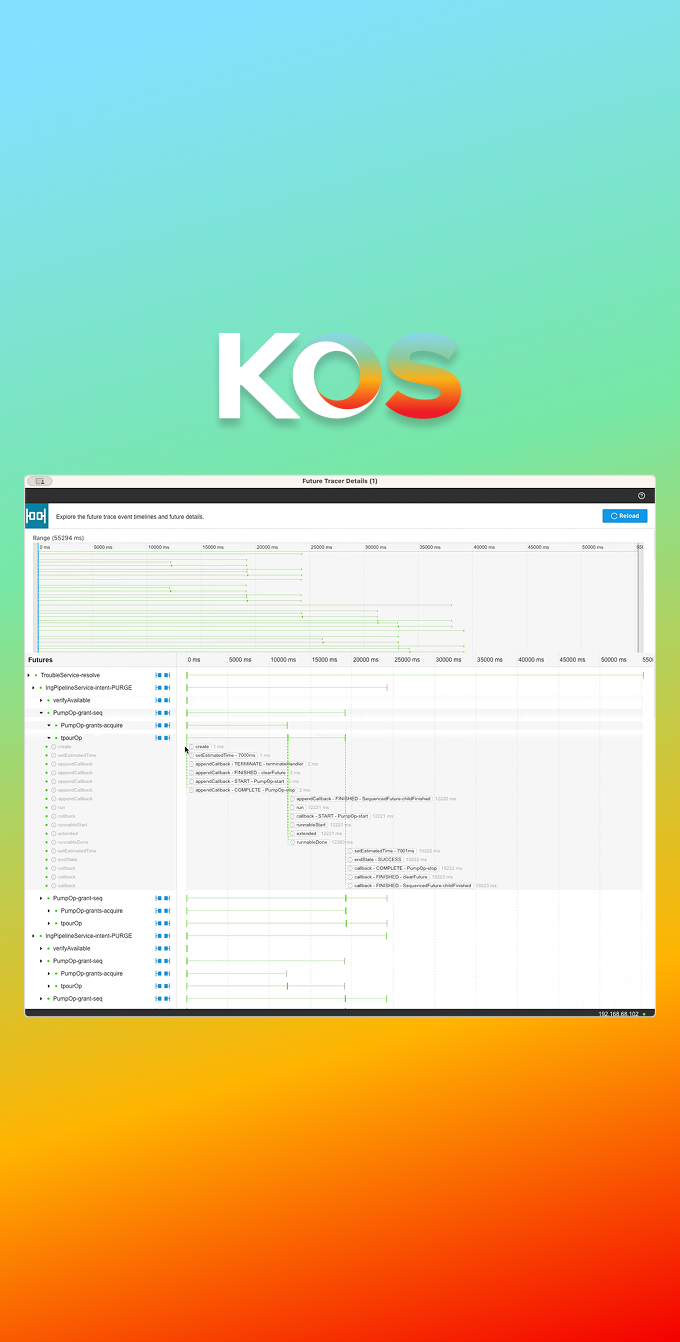Select 'appendCallback - TERMINATE - terminateHandler' event
680x1342 pixels.
pyautogui.click(x=249, y=764)
